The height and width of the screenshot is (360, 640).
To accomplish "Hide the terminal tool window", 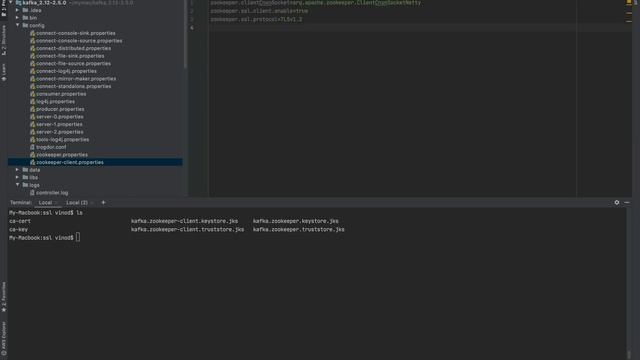I will tap(627, 202).
